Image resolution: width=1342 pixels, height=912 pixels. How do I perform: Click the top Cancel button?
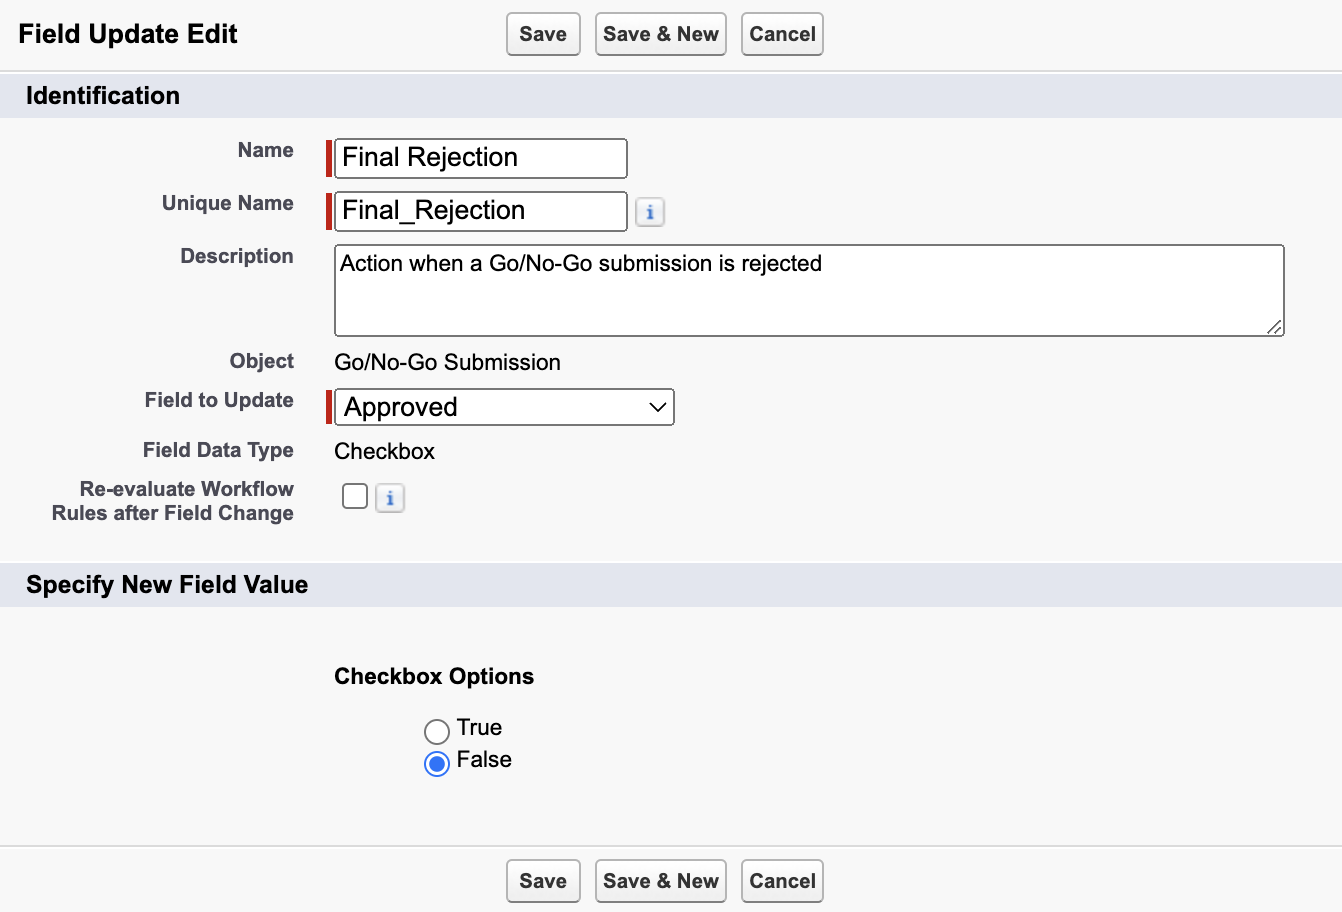point(782,34)
